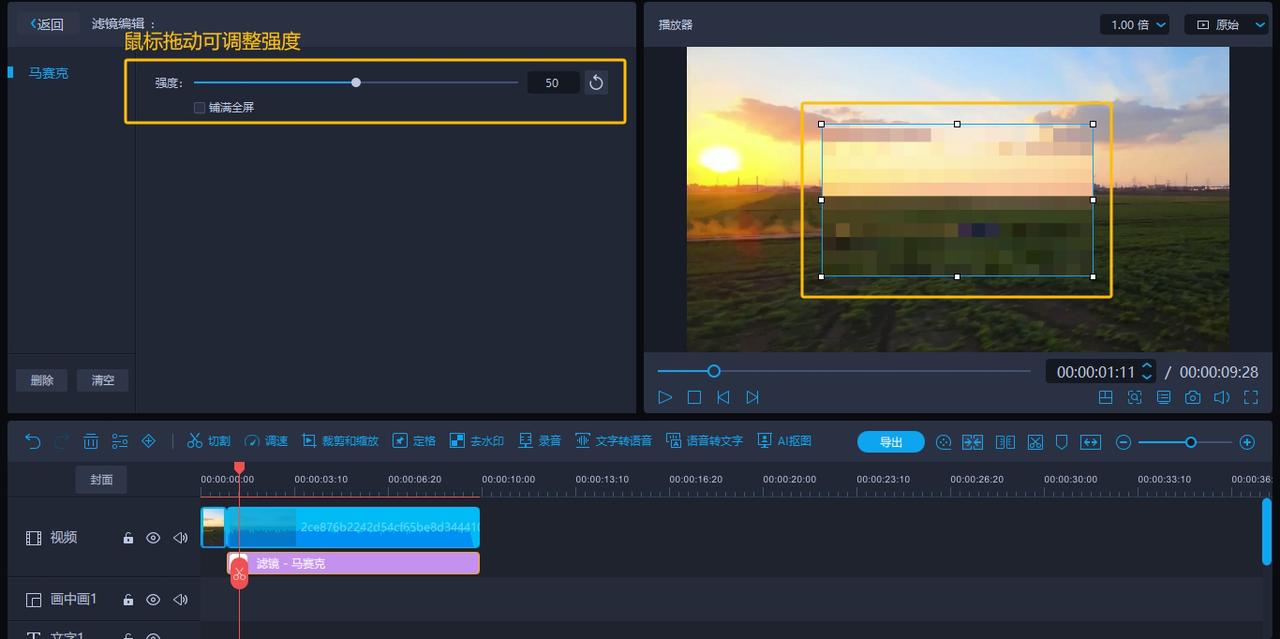This screenshot has width=1280, height=639.
Task: Open the 去水印 watermark removal tool
Action: point(477,441)
